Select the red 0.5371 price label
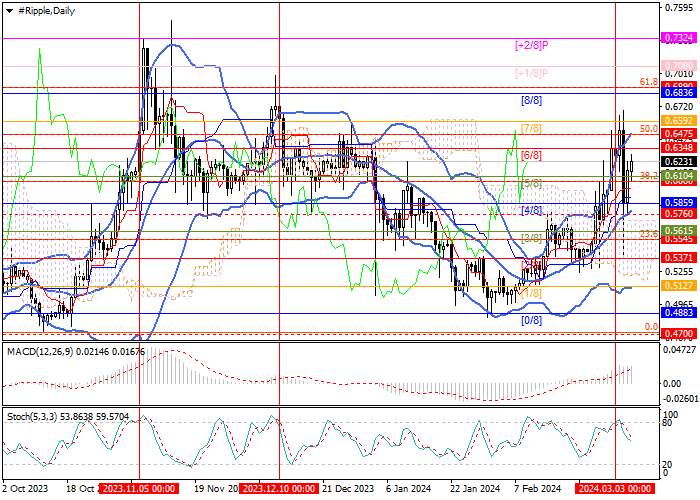700x500 pixels. pos(679,258)
